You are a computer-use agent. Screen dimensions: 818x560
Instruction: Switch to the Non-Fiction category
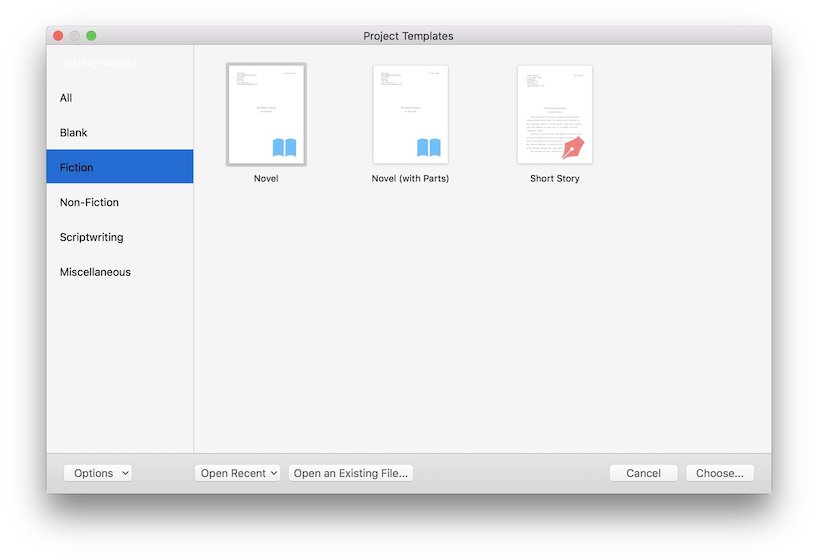(x=89, y=202)
